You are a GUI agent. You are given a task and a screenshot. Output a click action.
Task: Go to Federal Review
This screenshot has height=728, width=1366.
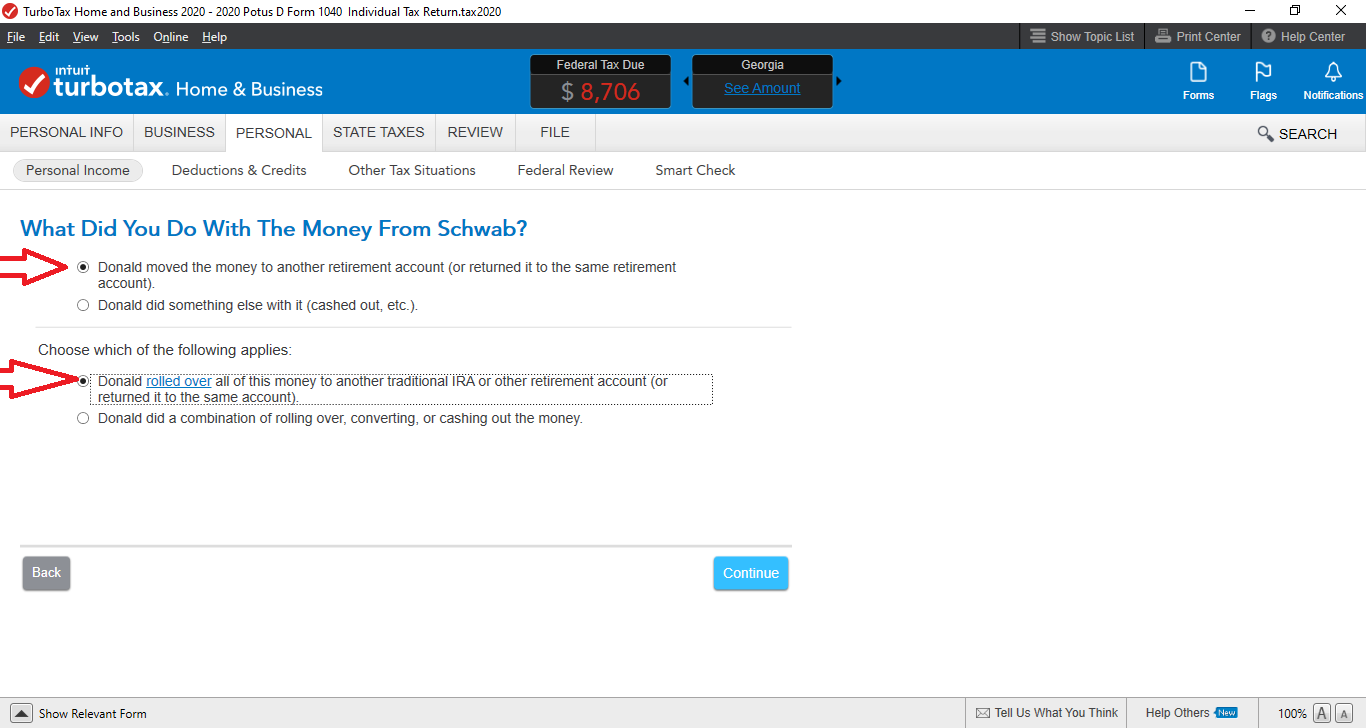coord(566,170)
